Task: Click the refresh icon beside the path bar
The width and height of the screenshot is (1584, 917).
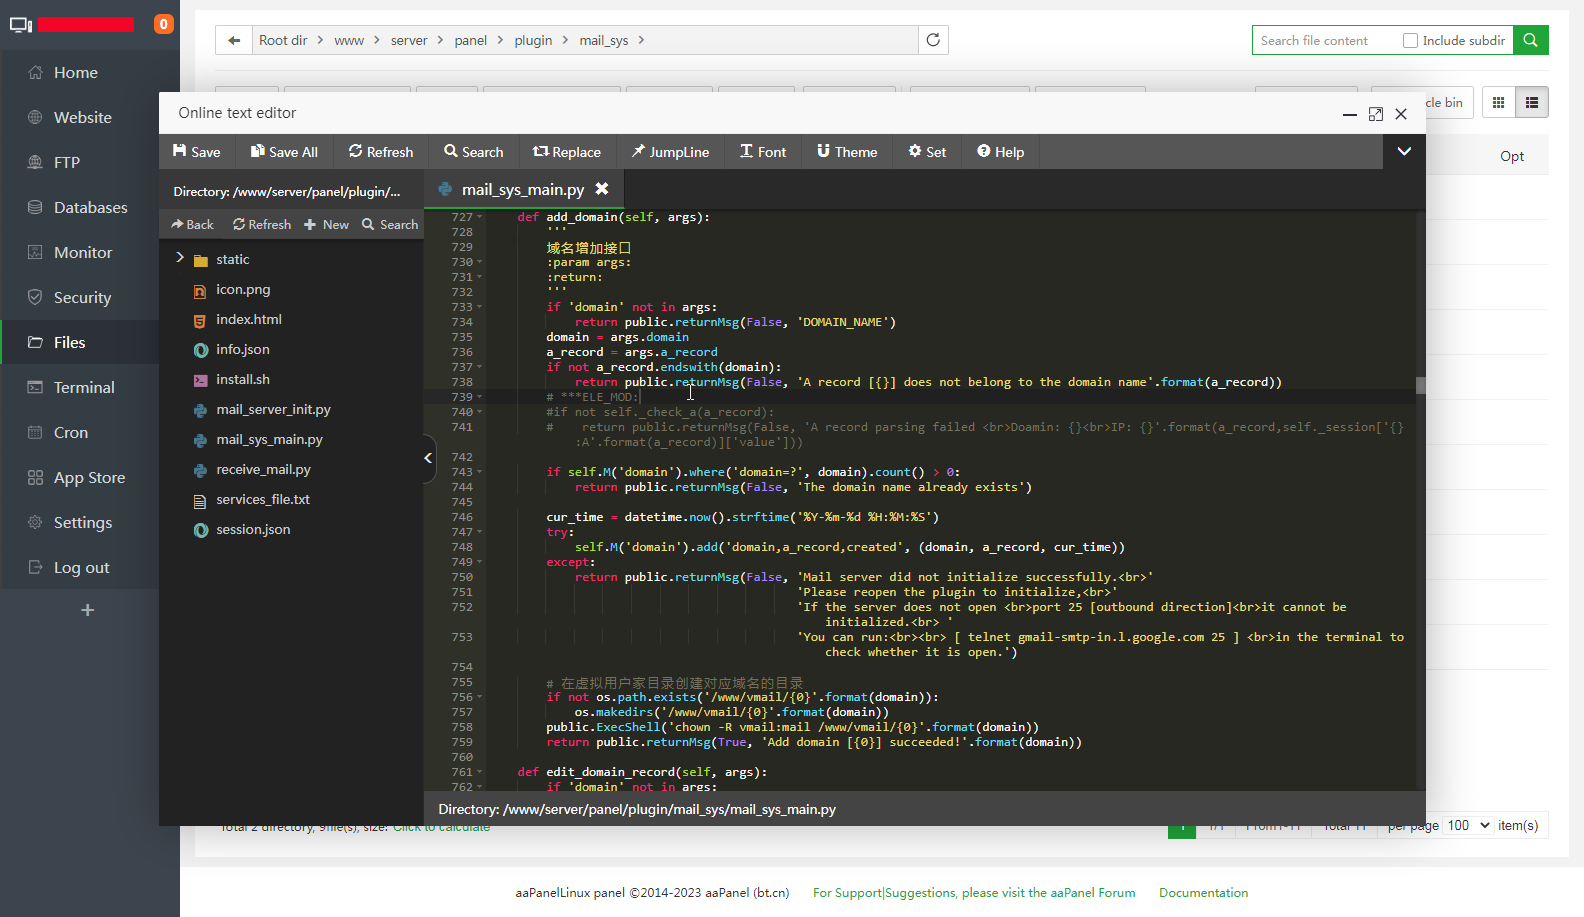Action: coord(933,40)
